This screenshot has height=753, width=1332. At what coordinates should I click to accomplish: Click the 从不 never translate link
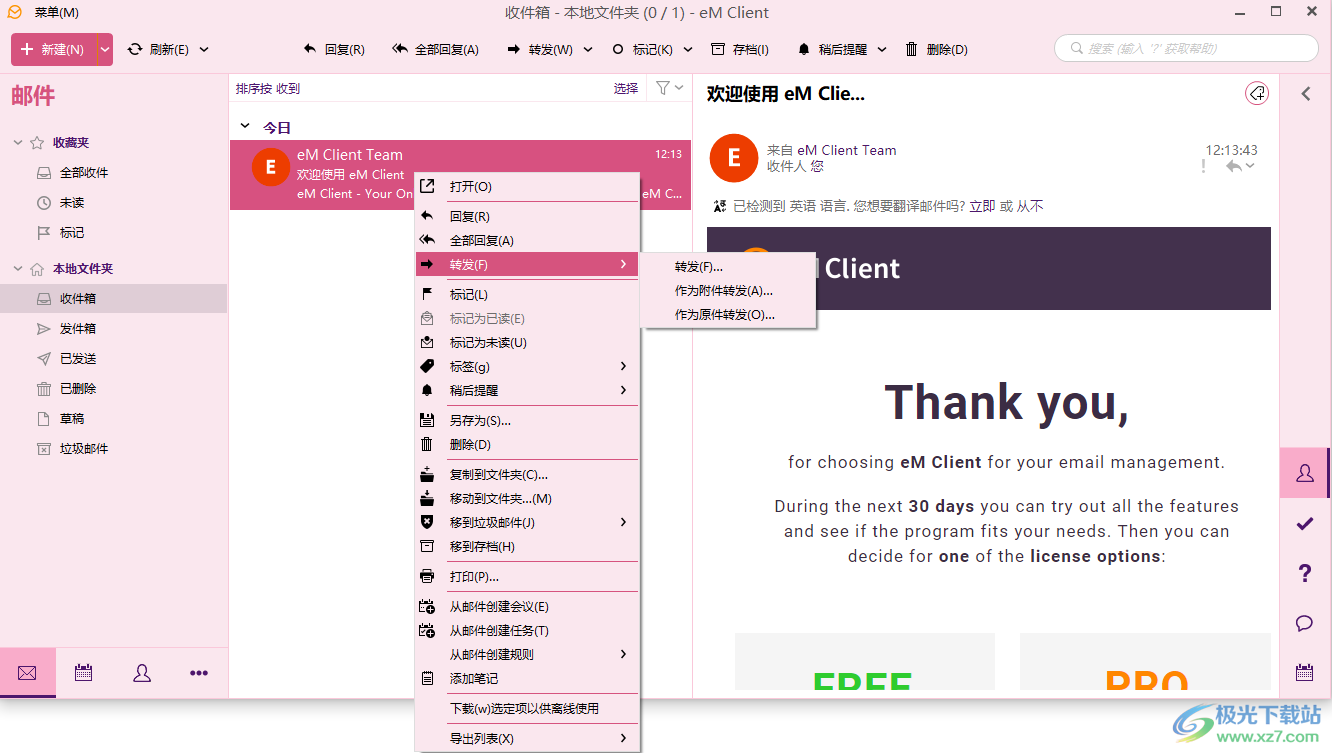1030,206
